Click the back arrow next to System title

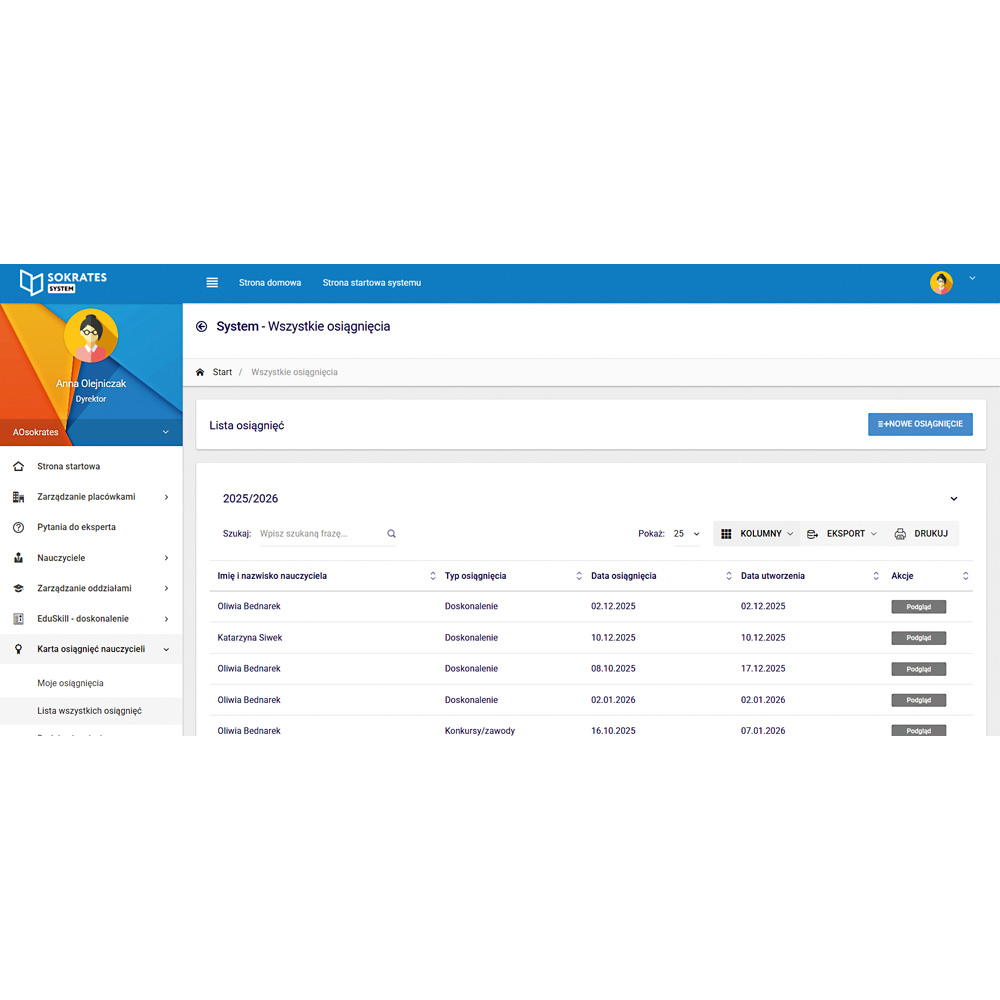tap(201, 327)
